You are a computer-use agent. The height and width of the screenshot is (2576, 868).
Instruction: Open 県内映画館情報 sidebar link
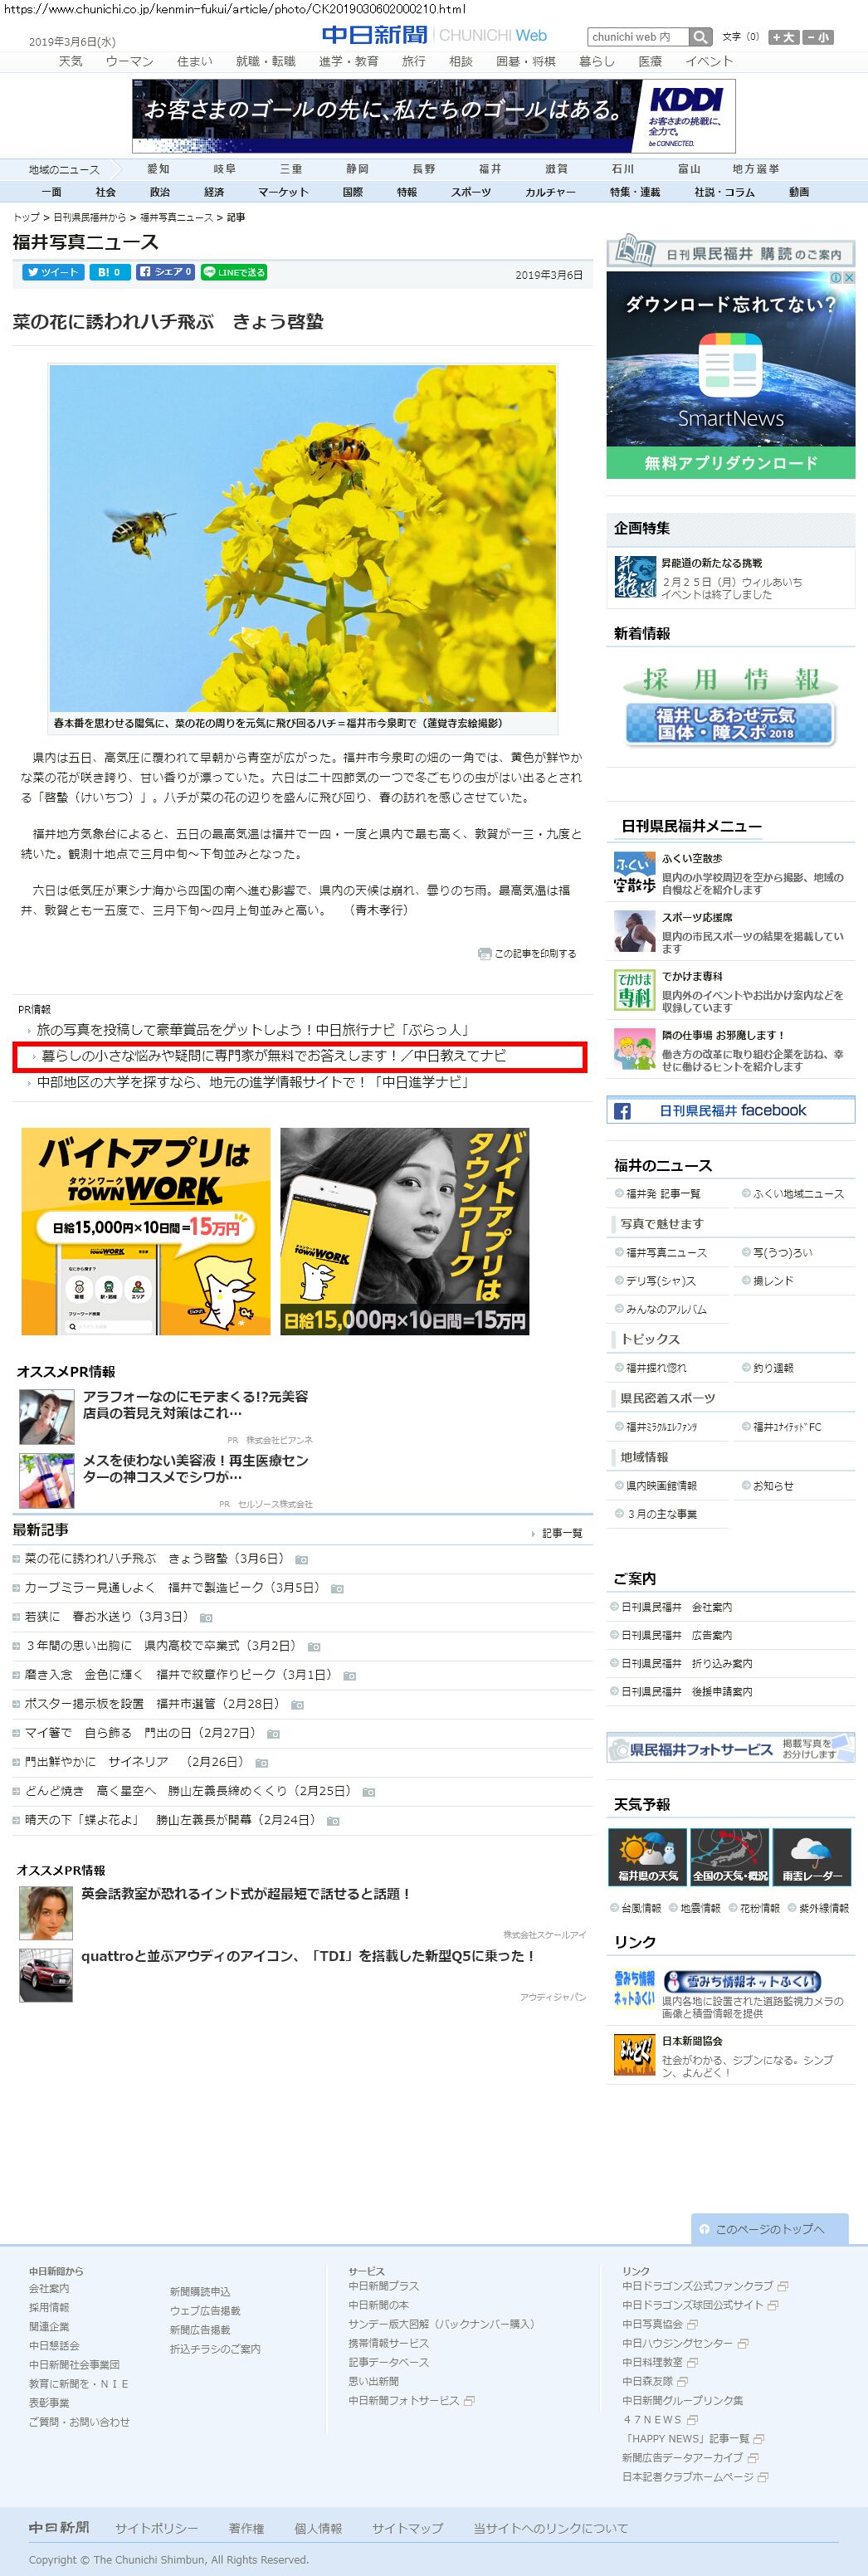(661, 1486)
